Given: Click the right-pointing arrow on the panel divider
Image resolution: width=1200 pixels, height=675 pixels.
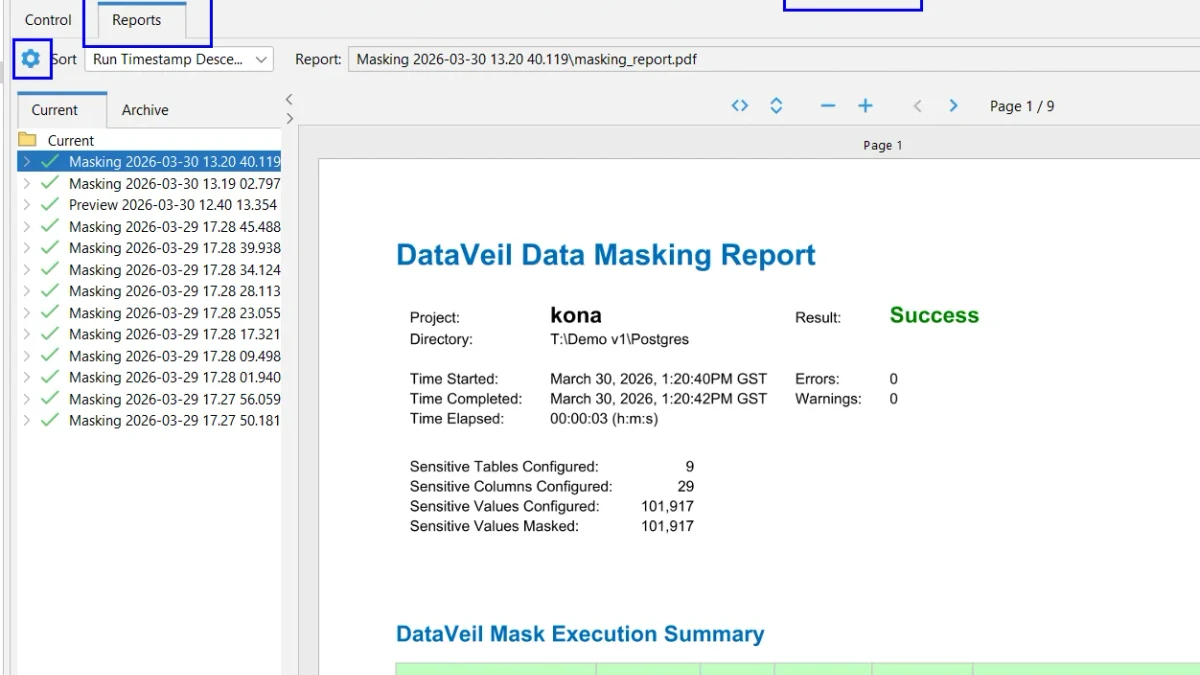Looking at the screenshot, I should pyautogui.click(x=289, y=118).
